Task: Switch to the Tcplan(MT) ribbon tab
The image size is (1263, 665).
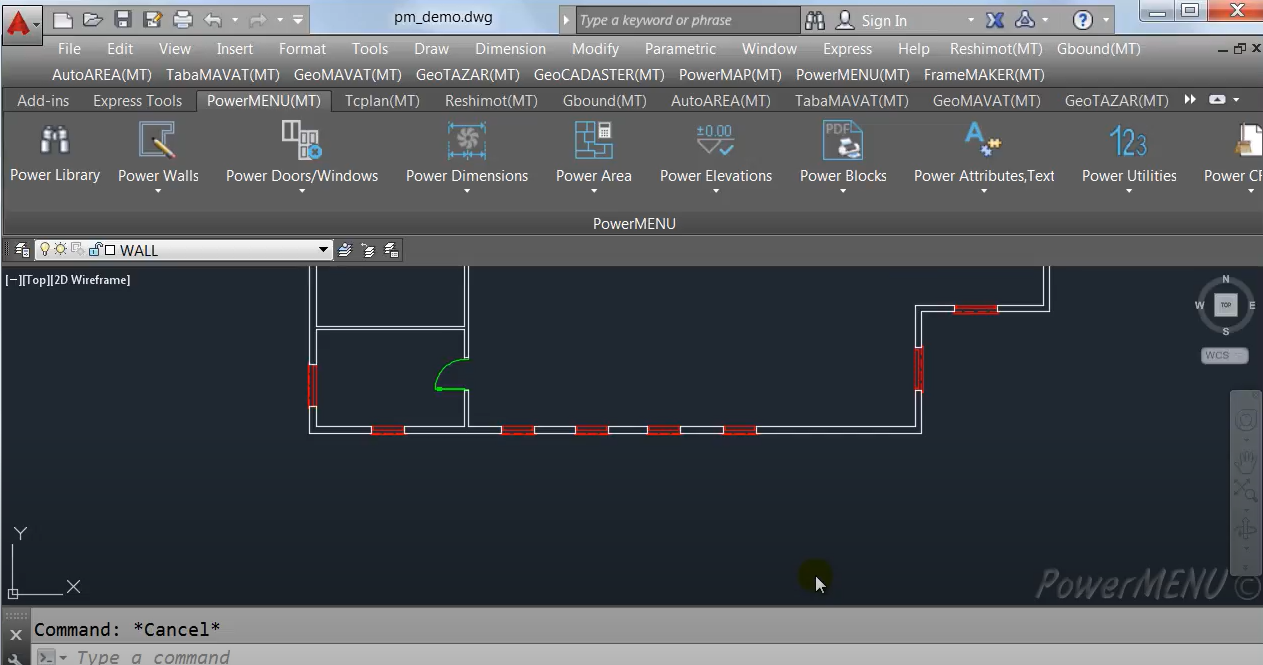Action: (382, 100)
